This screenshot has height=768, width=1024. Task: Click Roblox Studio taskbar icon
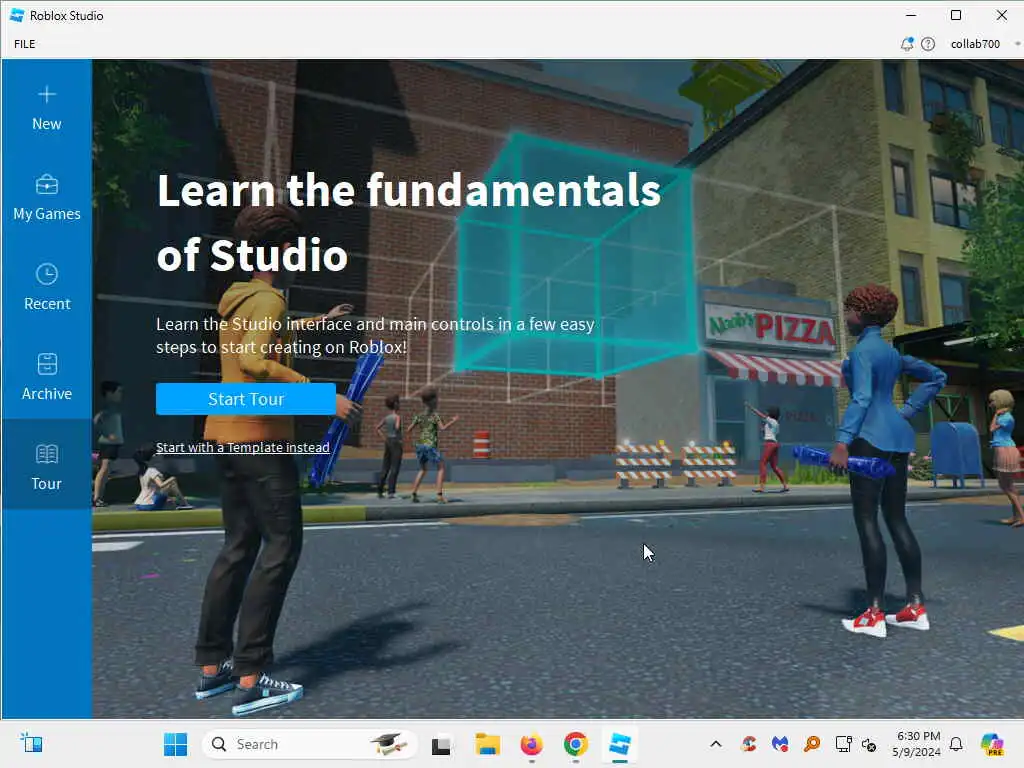620,744
